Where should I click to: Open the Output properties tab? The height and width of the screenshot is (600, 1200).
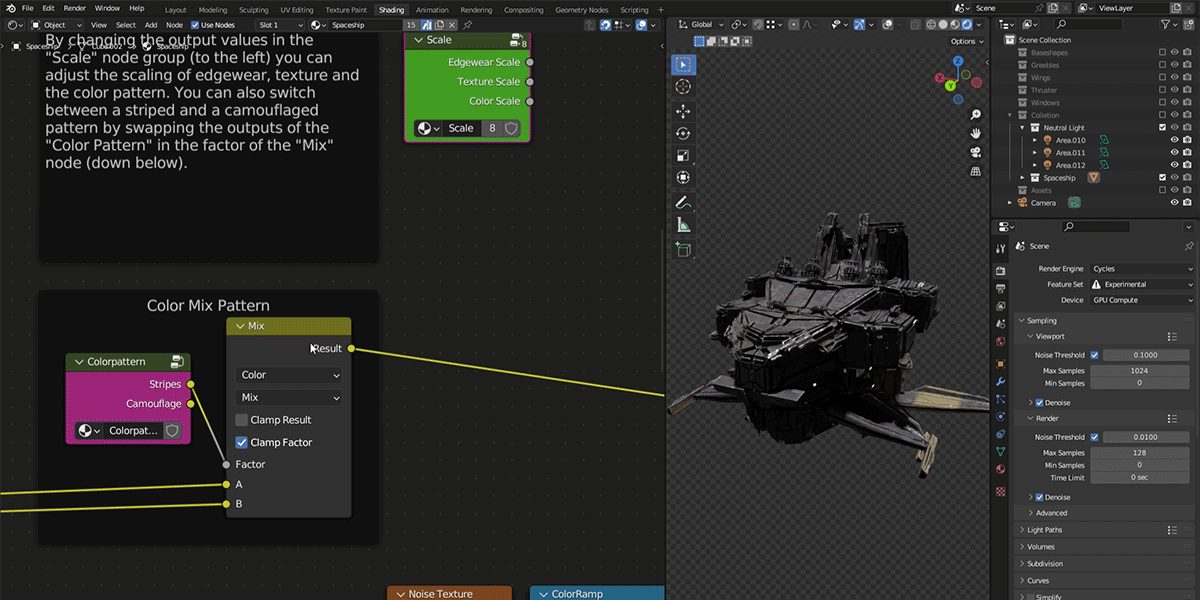point(1001,289)
